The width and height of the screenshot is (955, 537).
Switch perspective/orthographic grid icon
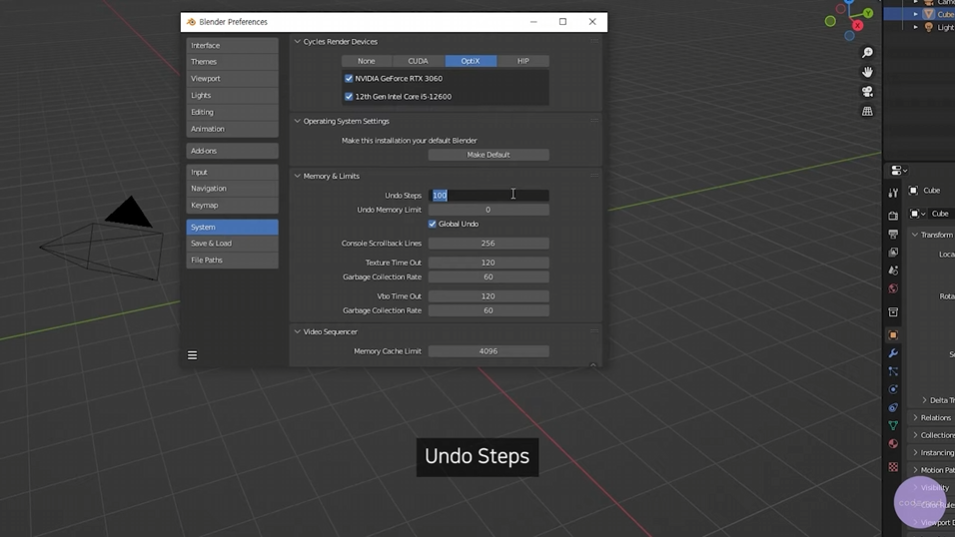(867, 111)
